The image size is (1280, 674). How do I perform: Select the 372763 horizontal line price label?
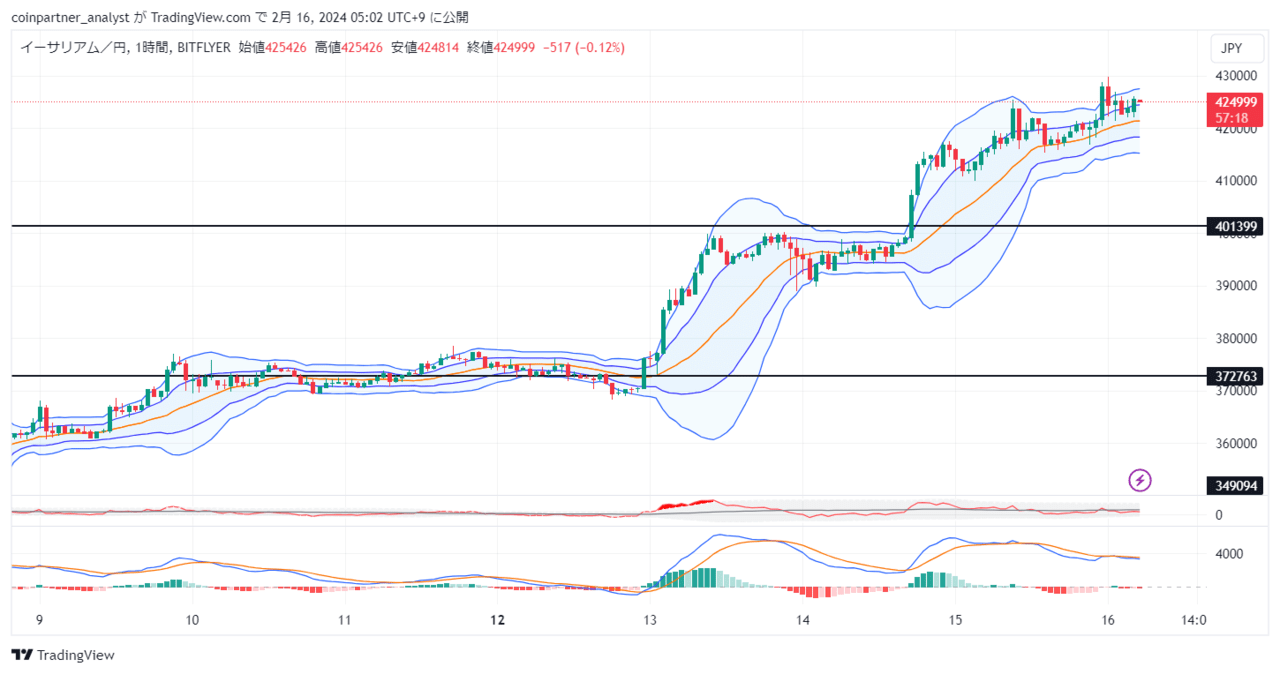tap(1235, 376)
